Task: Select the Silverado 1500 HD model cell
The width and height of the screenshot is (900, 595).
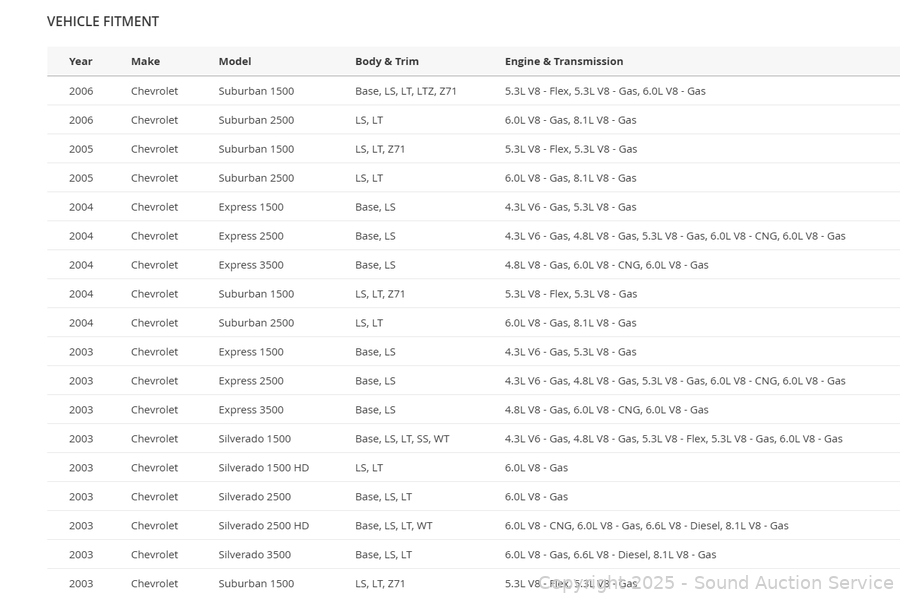Action: 263,467
